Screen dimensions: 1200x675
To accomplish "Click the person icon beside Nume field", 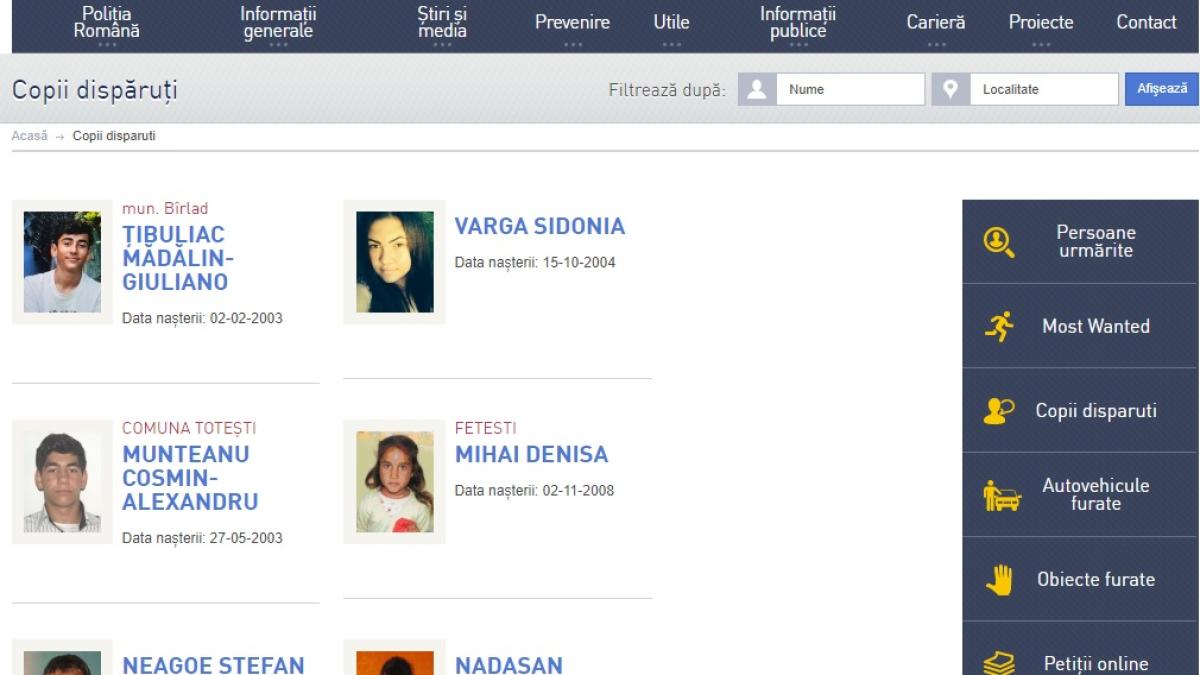I will pyautogui.click(x=757, y=89).
